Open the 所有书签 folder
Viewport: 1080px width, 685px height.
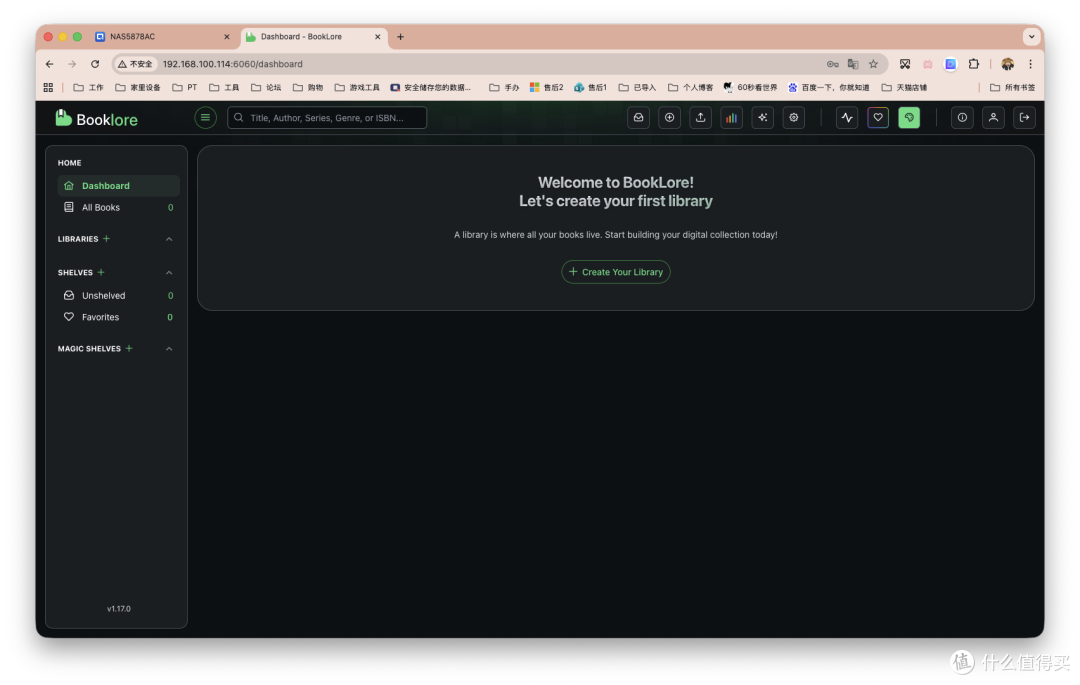(1012, 87)
